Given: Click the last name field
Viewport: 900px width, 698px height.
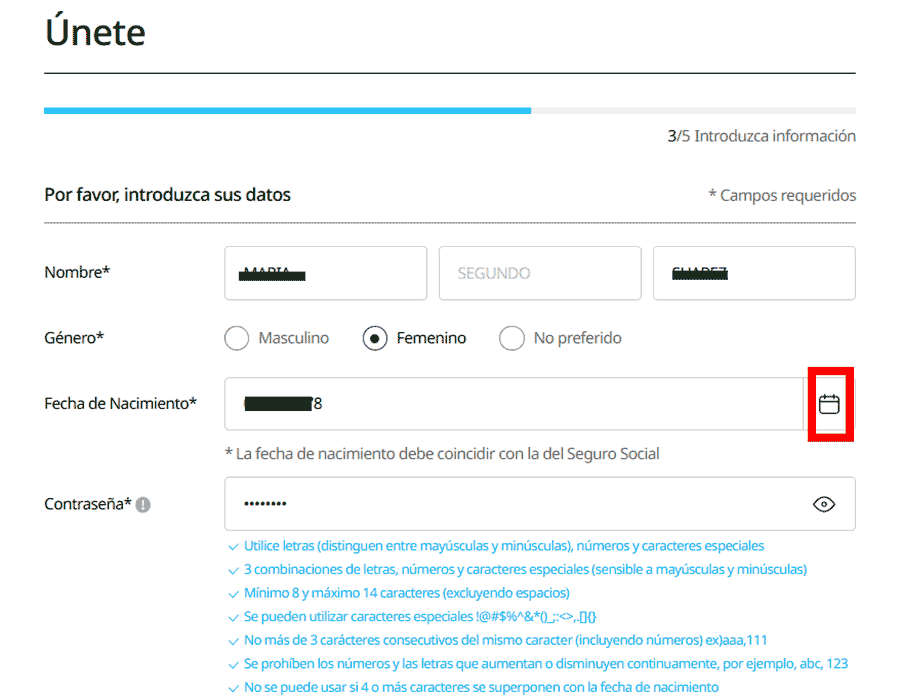Looking at the screenshot, I should (x=754, y=272).
